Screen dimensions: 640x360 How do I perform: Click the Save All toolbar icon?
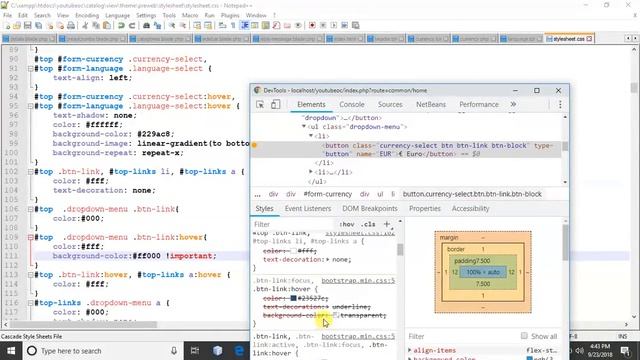39,25
